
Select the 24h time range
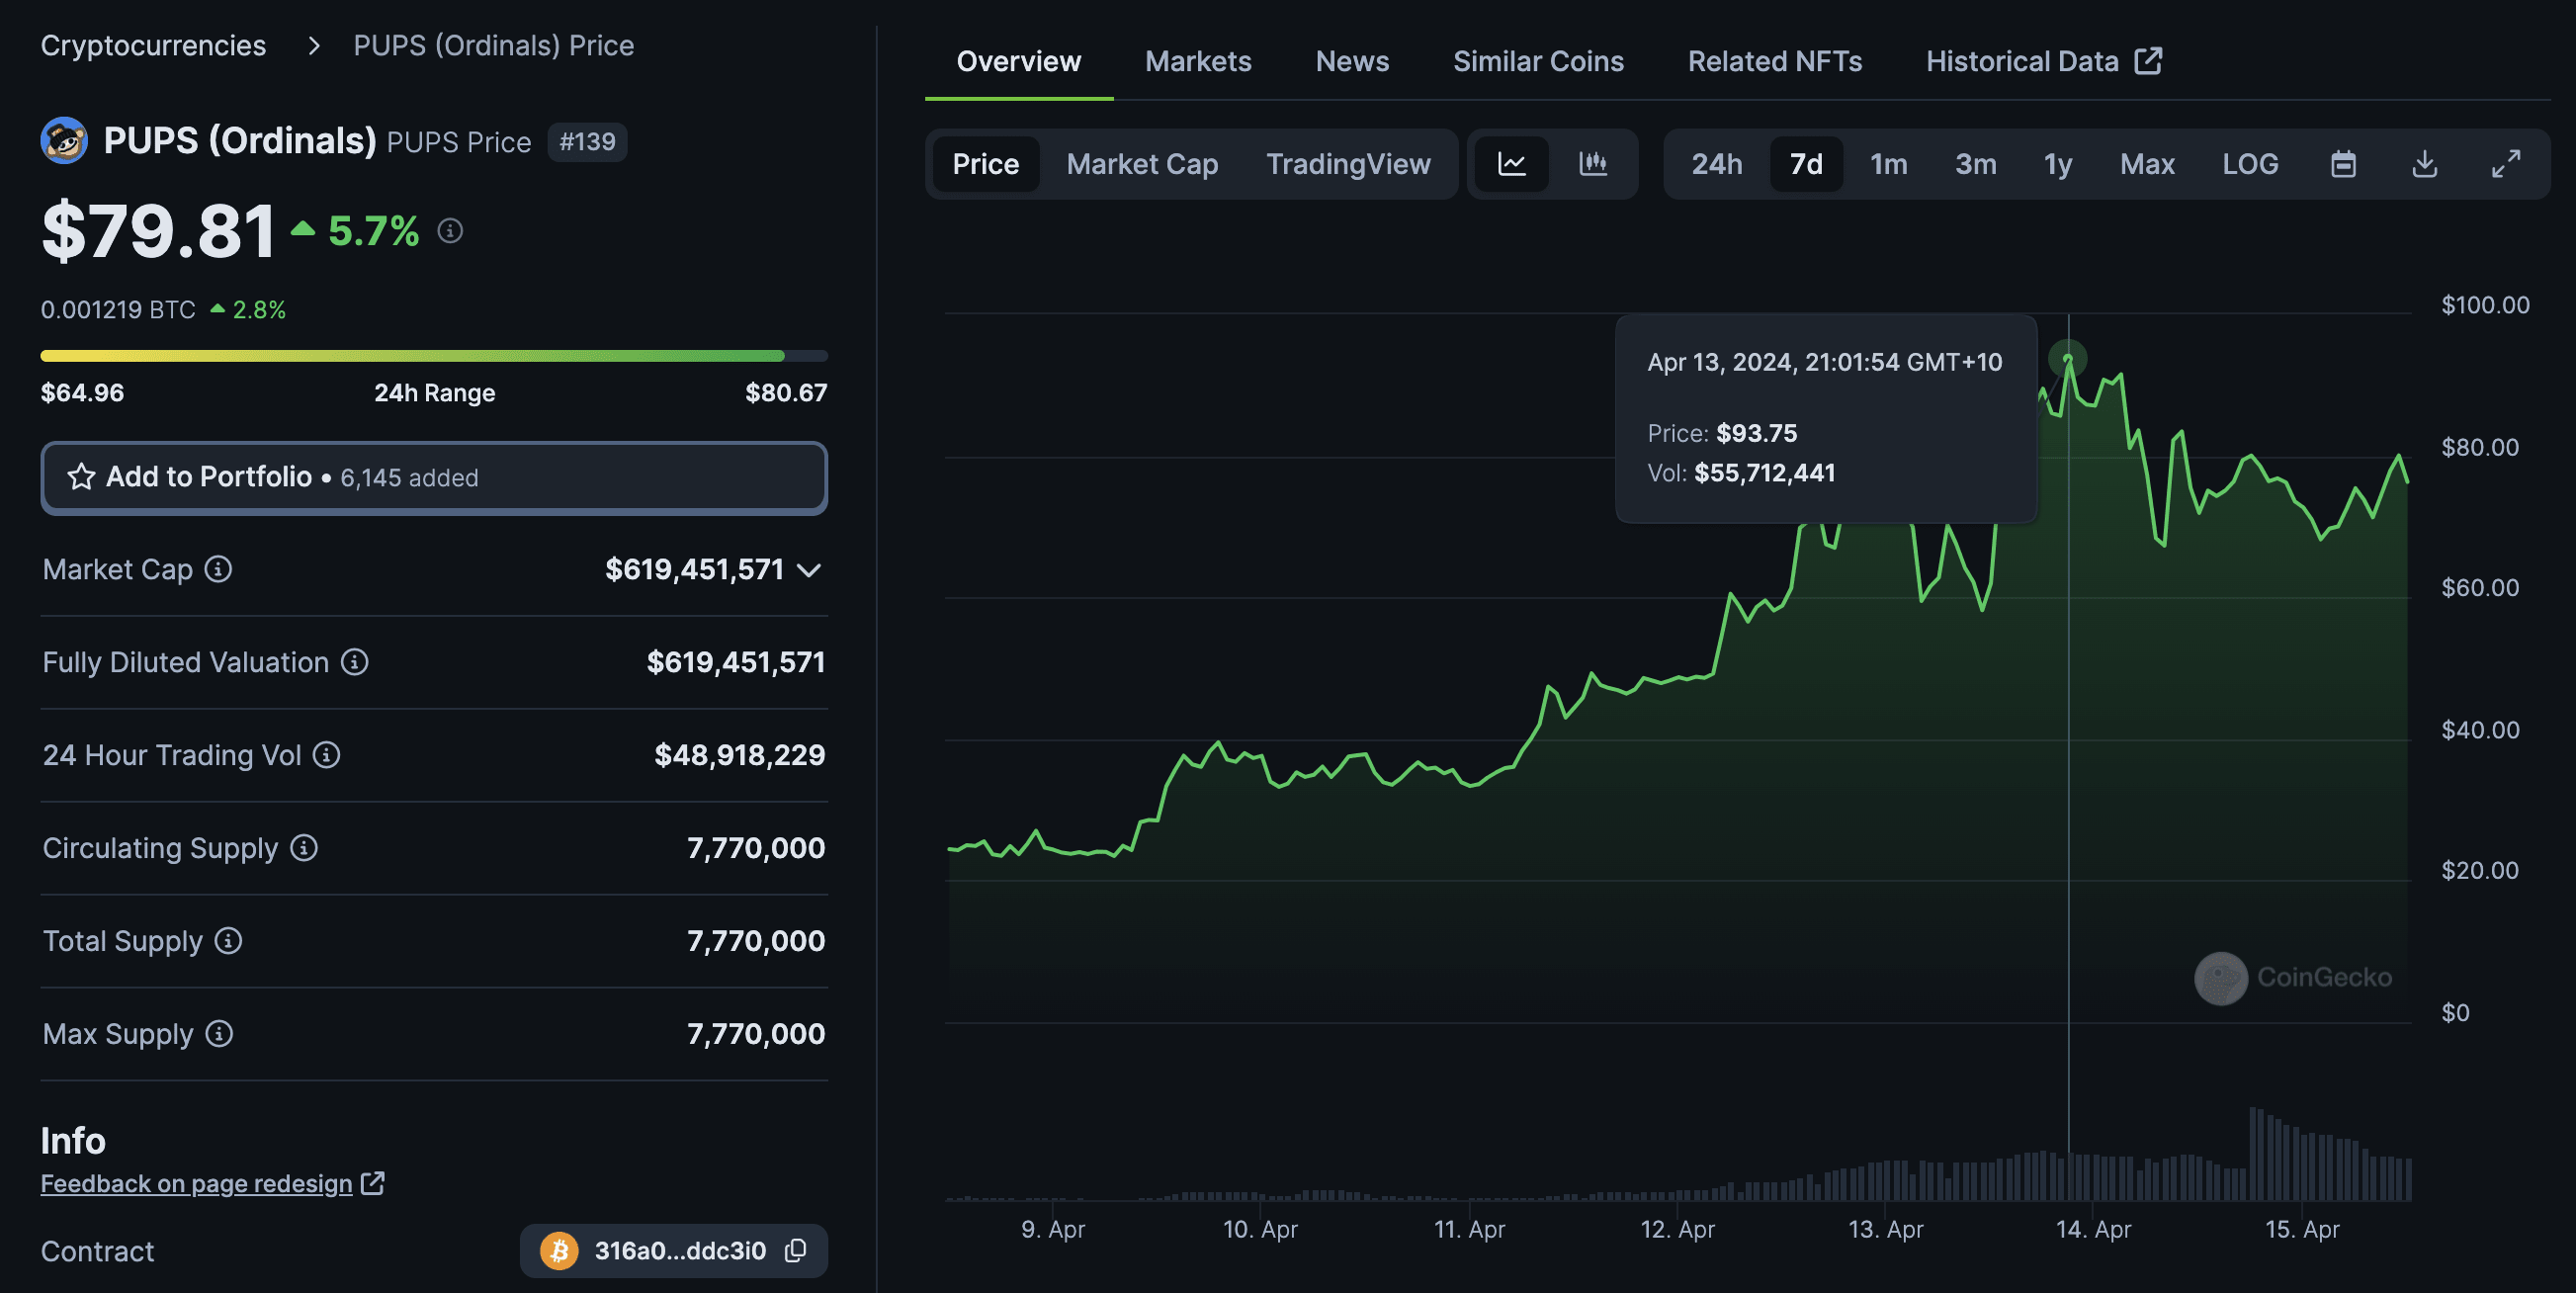pyautogui.click(x=1716, y=164)
